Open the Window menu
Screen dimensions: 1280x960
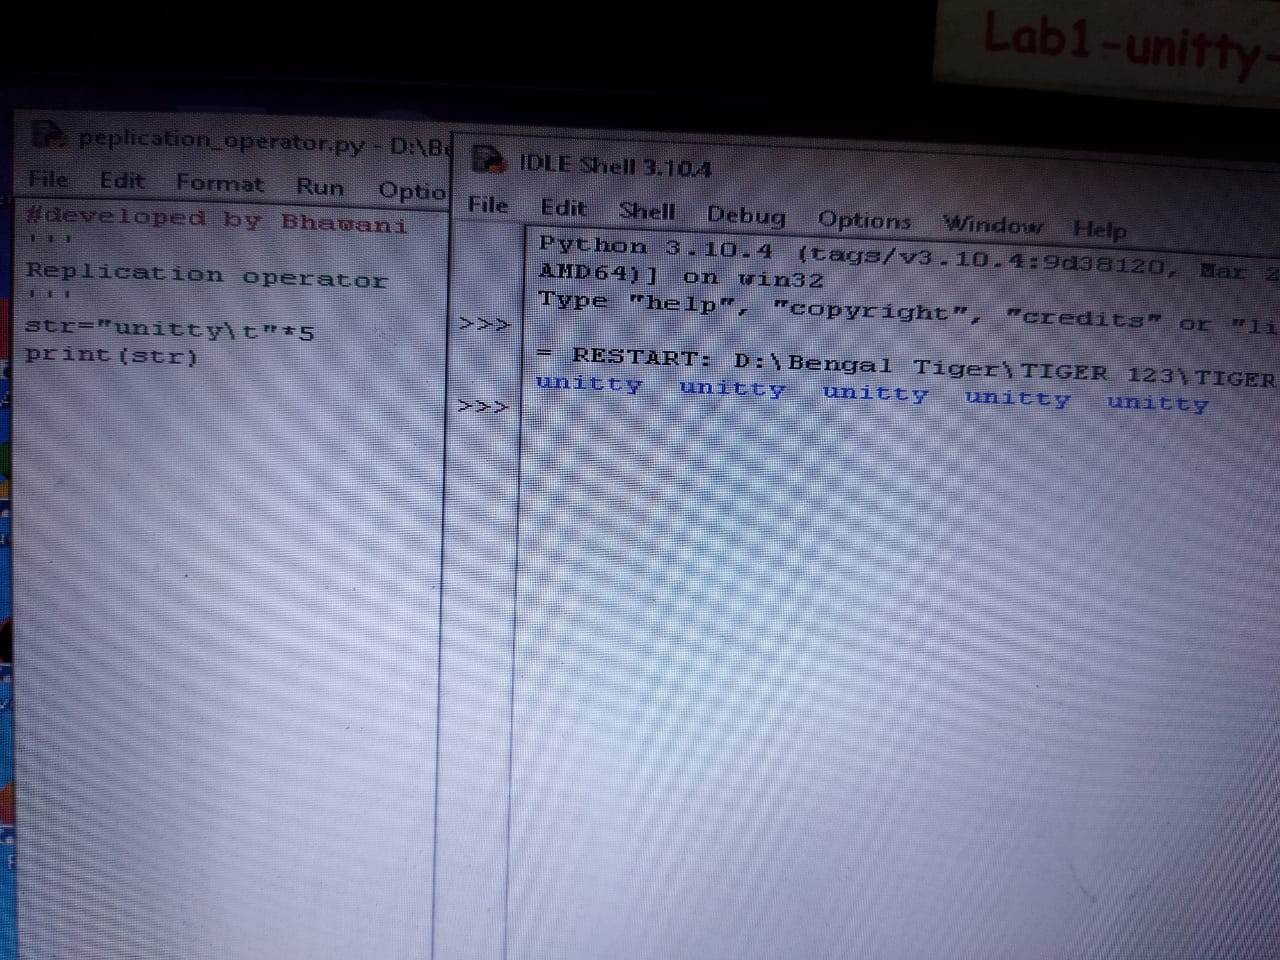pyautogui.click(x=992, y=225)
